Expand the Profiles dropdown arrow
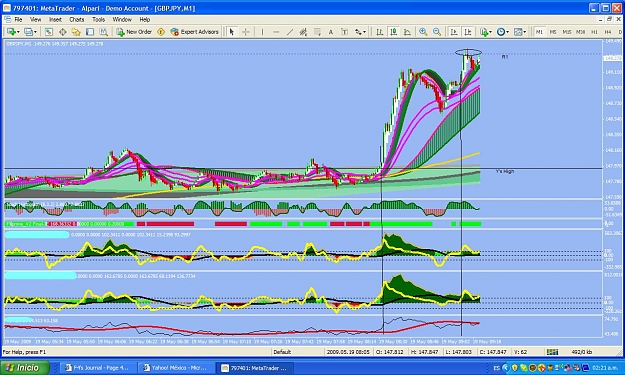Viewport: 625px width, 375px height. 35,32
